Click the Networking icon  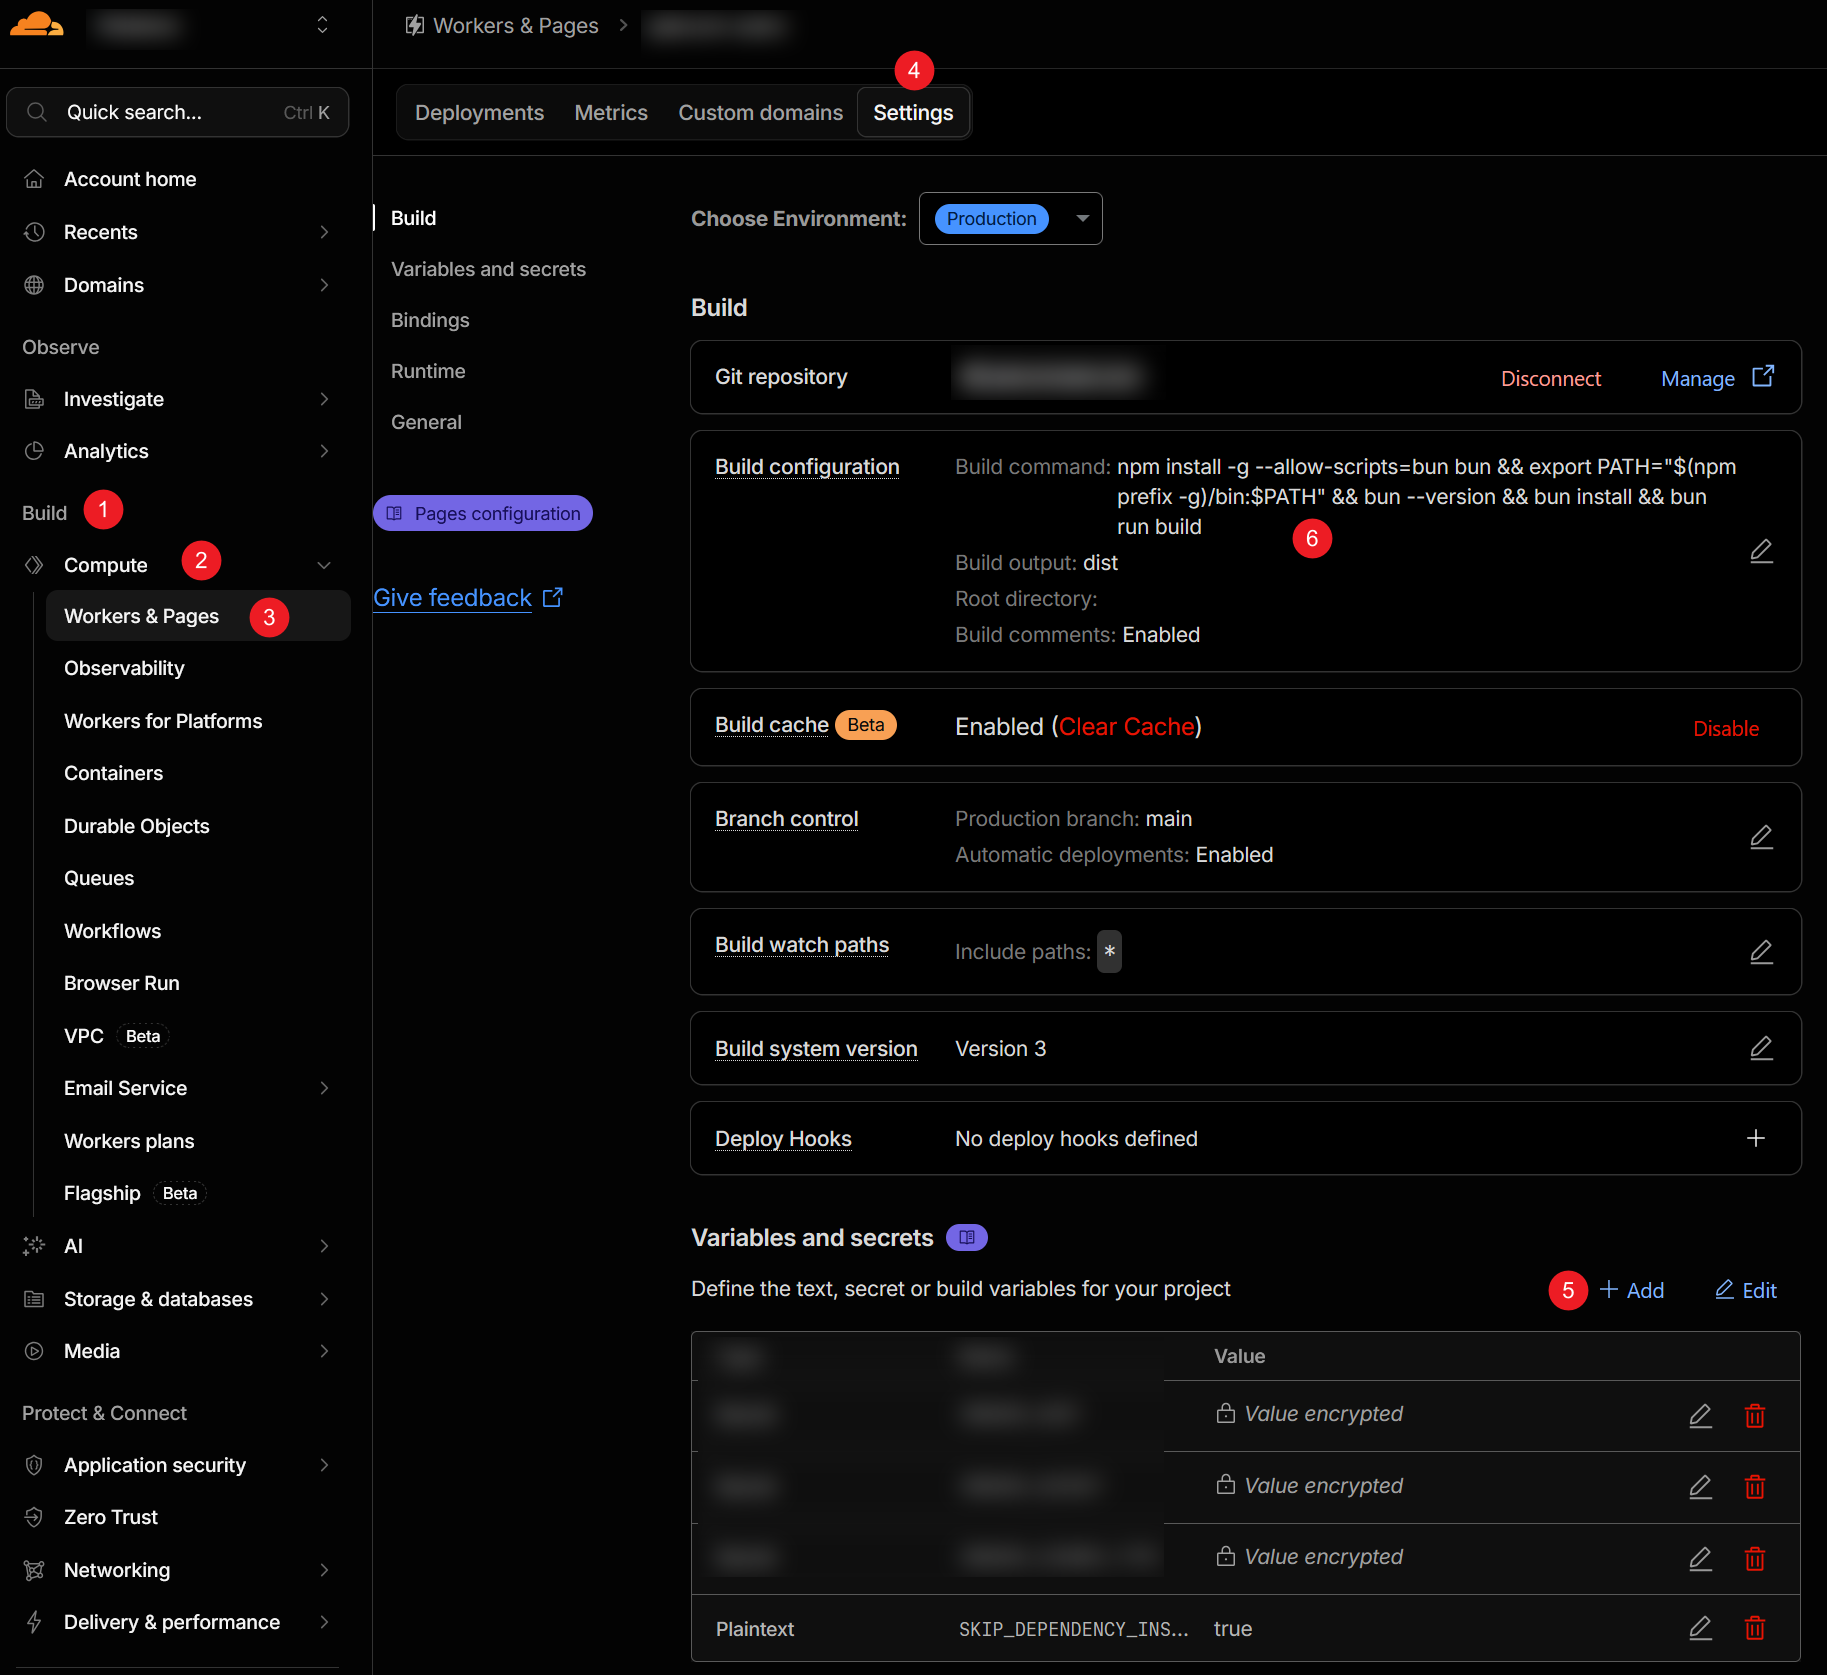coord(34,1570)
